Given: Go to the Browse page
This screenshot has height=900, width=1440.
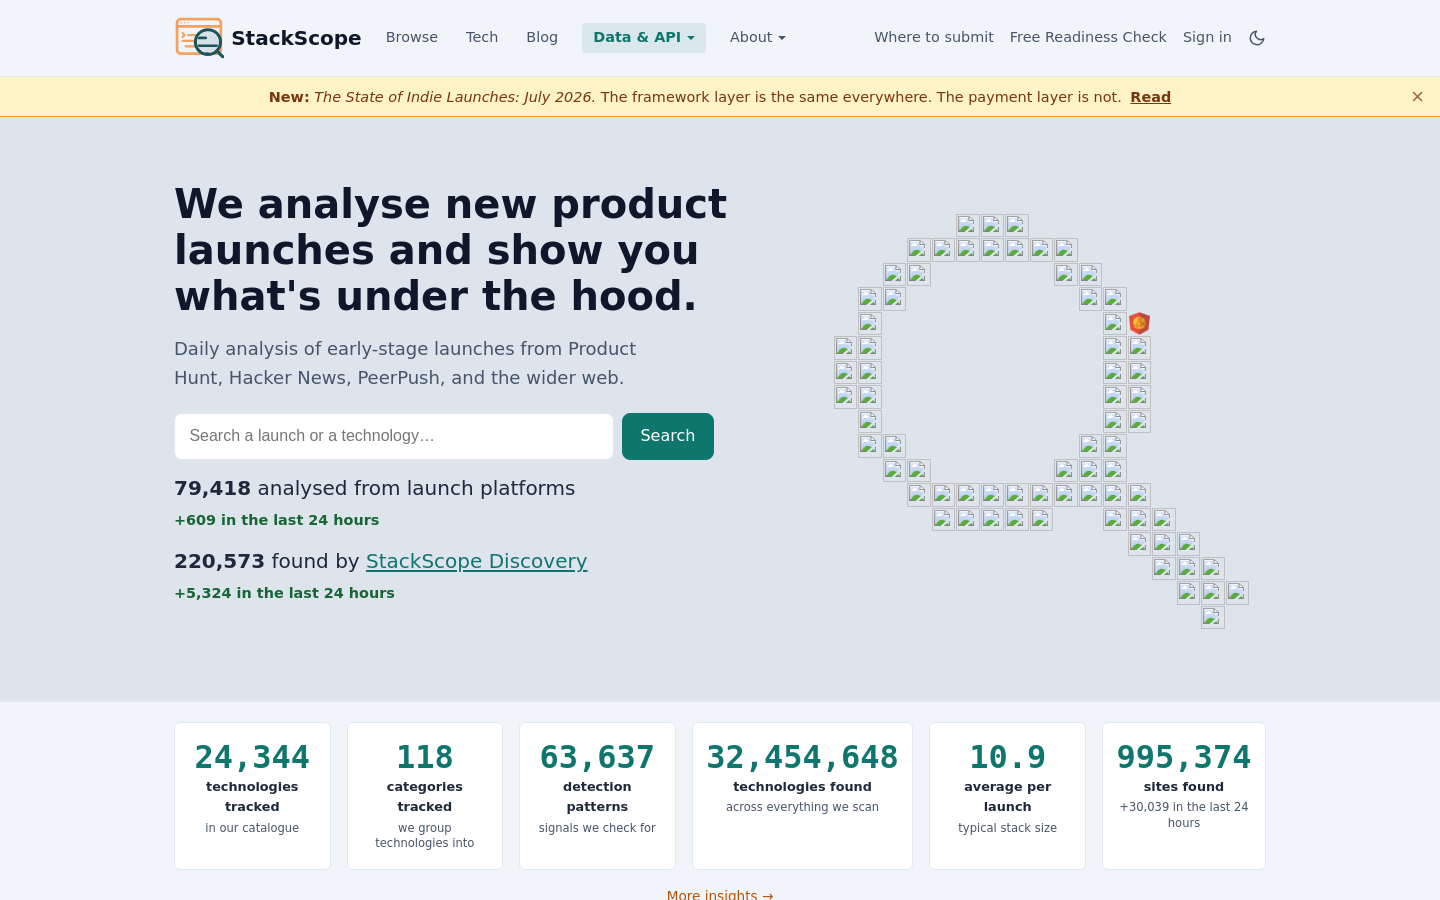Looking at the screenshot, I should 412,37.
